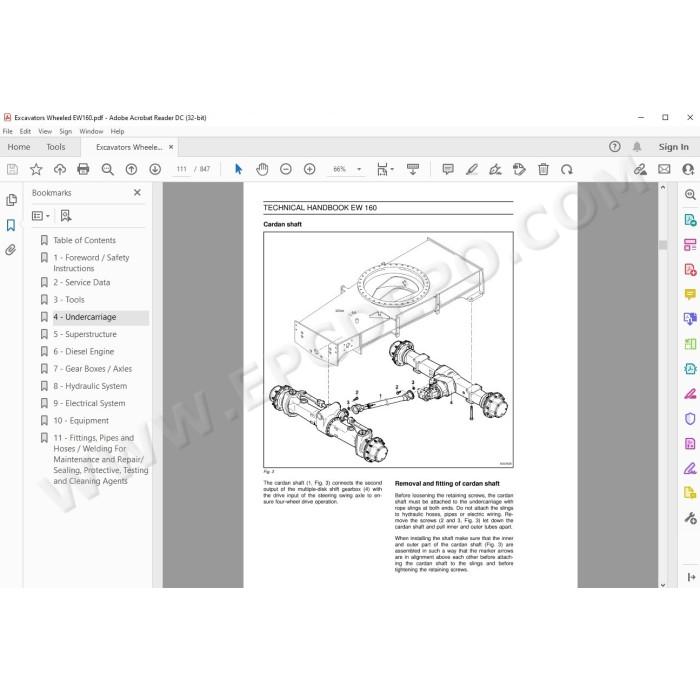
Task: Open Table of Contents bookmark
Action: 84,240
